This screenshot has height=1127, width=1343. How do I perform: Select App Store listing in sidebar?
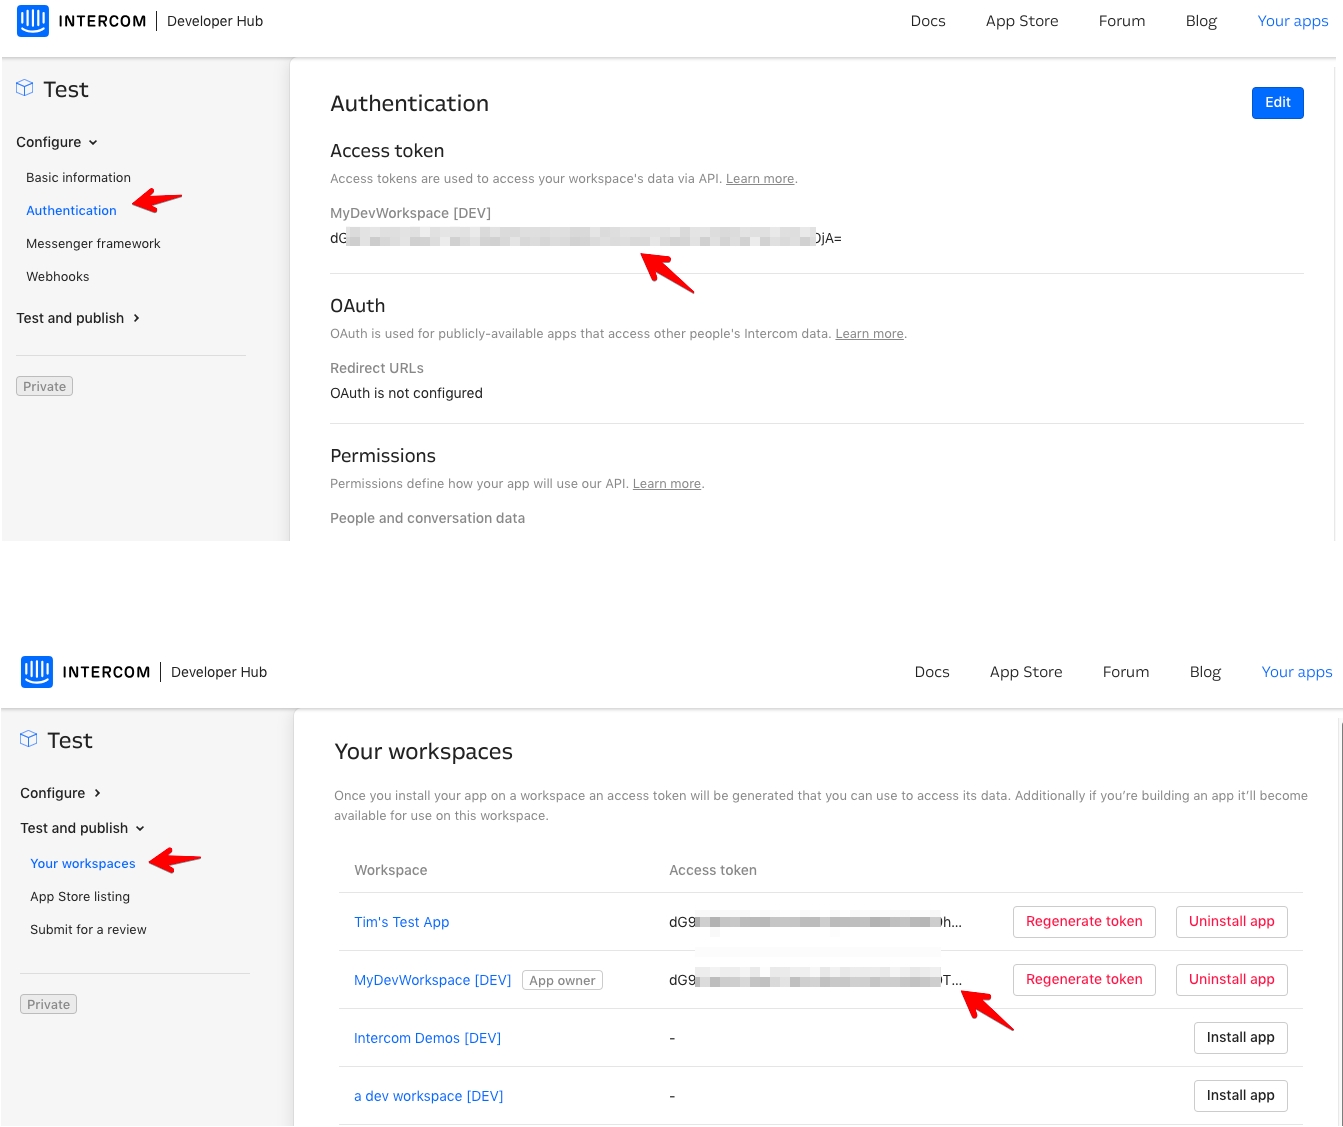[x=80, y=897]
